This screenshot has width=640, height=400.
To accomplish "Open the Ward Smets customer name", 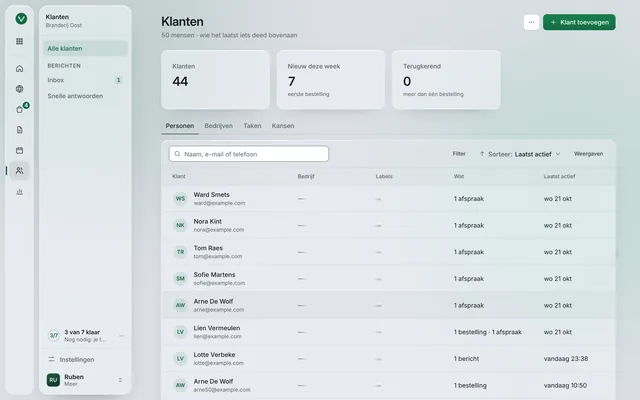I will pos(211,195).
